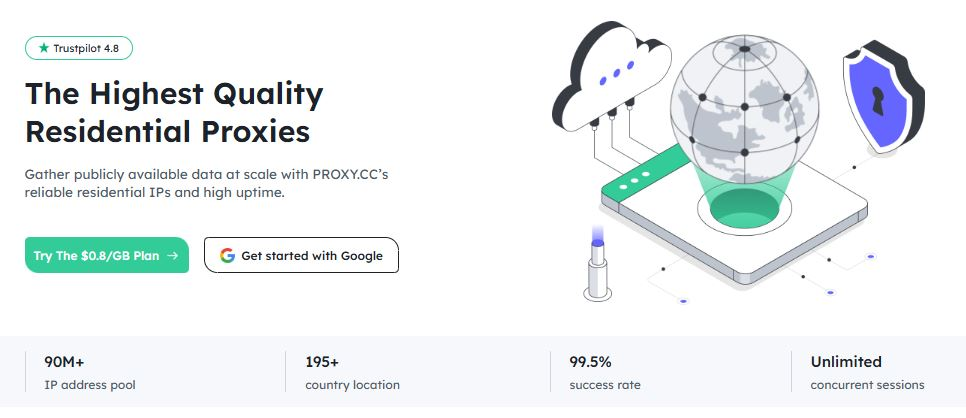This screenshot has width=966, height=418.
Task: Click the 99.5% success rate stat
Action: [x=605, y=372]
